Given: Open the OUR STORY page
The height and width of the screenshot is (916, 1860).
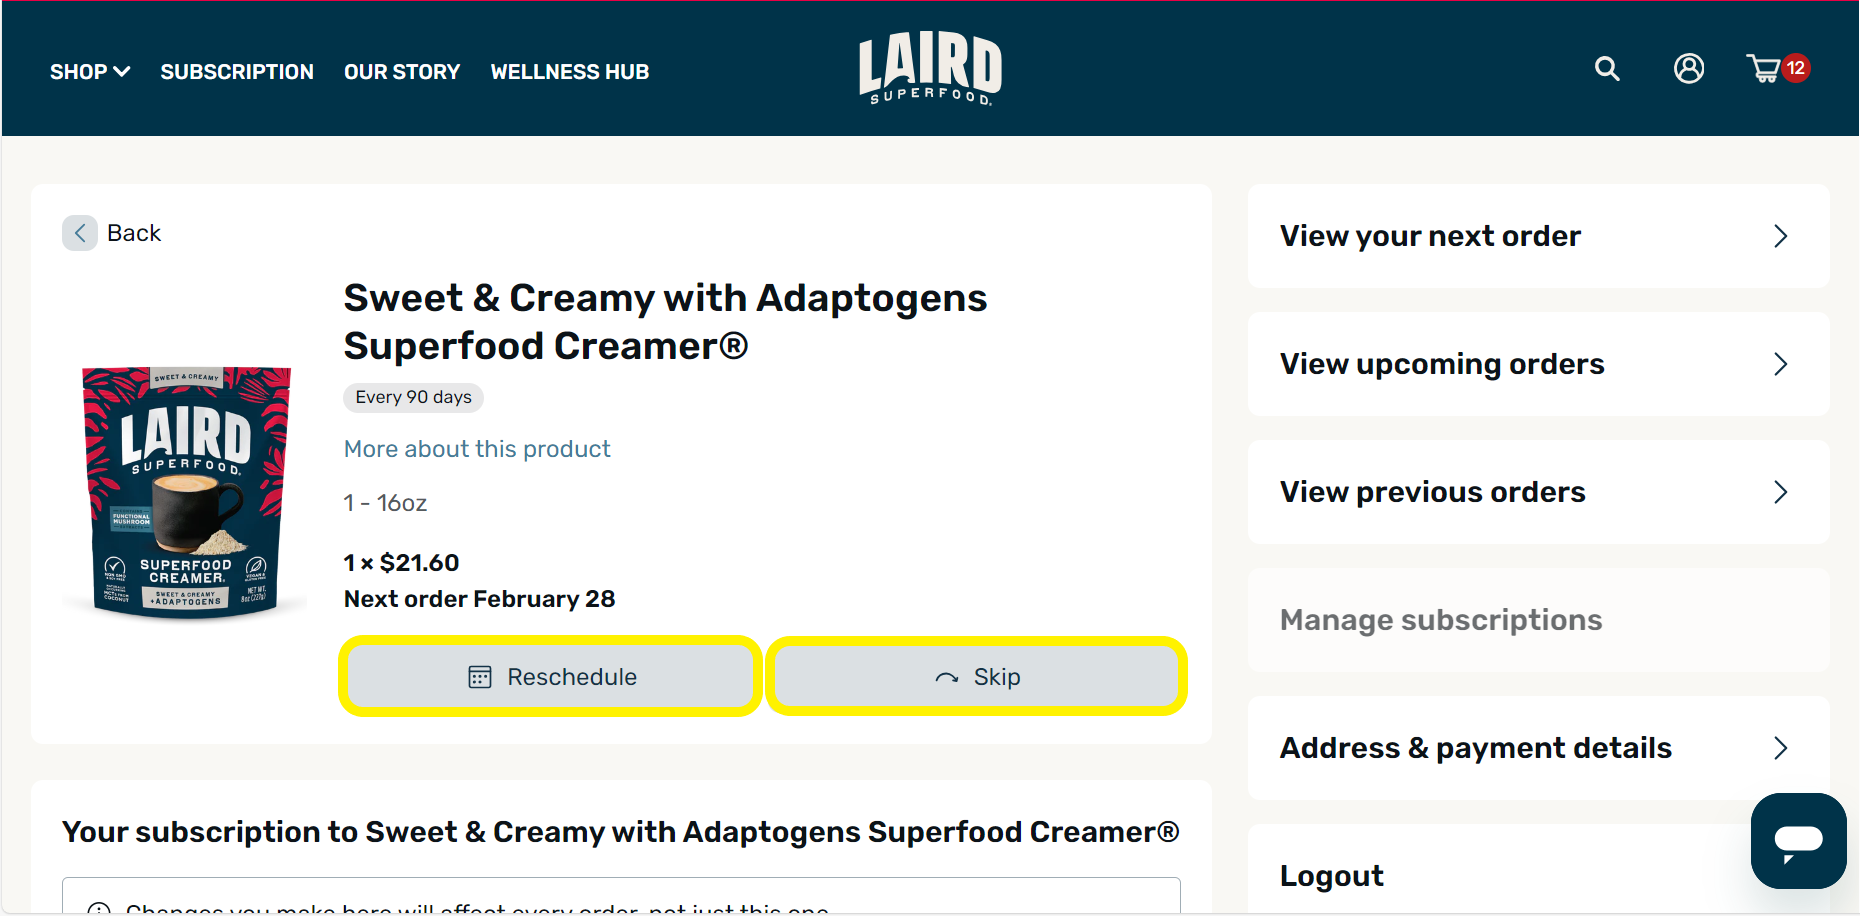Looking at the screenshot, I should click(402, 71).
